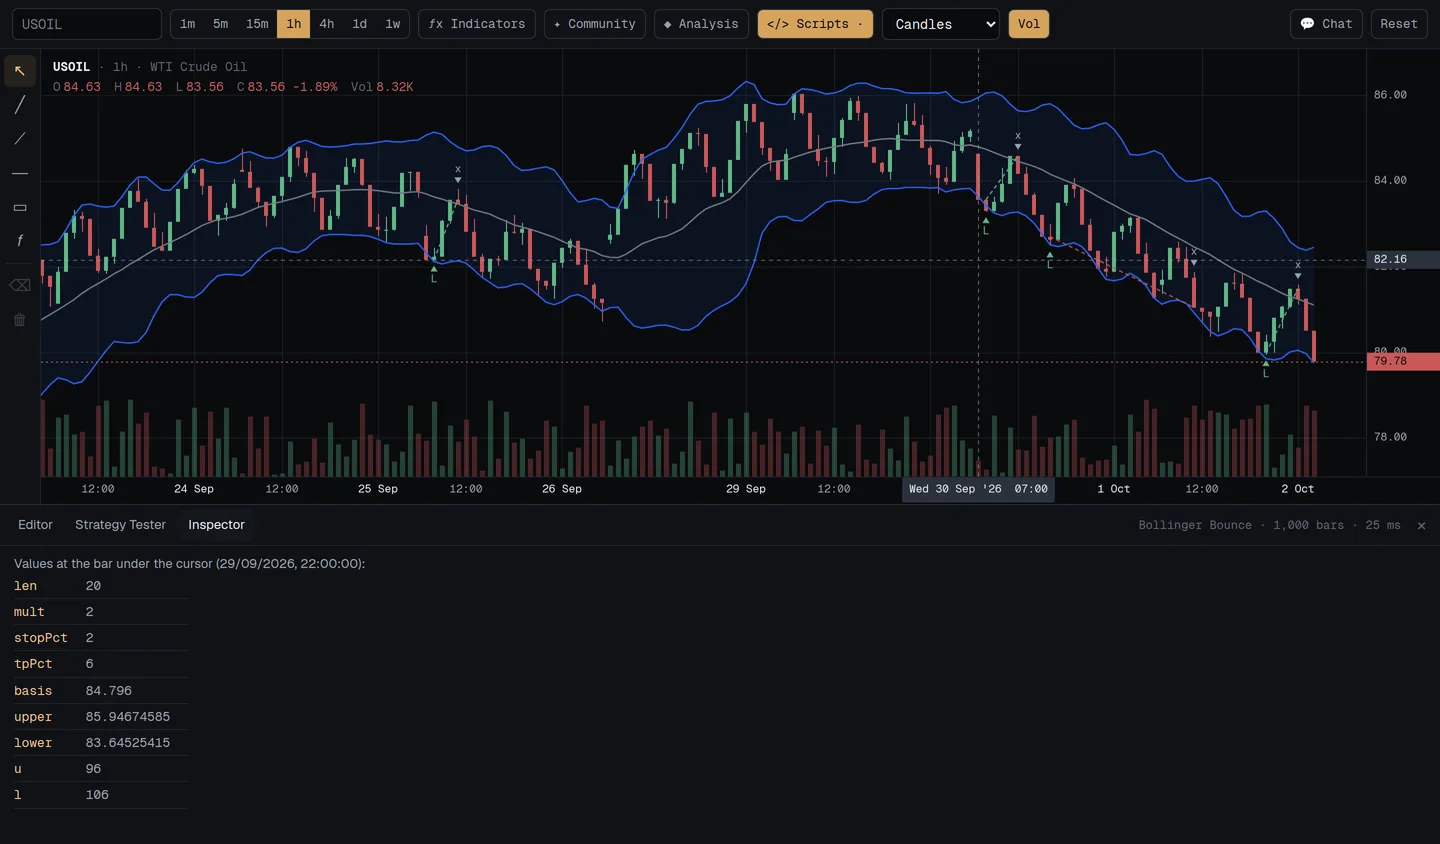
Task: Click the 'Wed 30 Sep '26 07:00' time label
Action: [x=978, y=489]
